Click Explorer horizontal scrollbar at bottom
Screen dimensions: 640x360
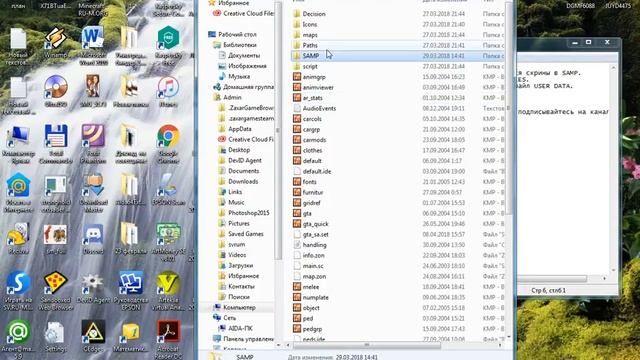point(367,345)
